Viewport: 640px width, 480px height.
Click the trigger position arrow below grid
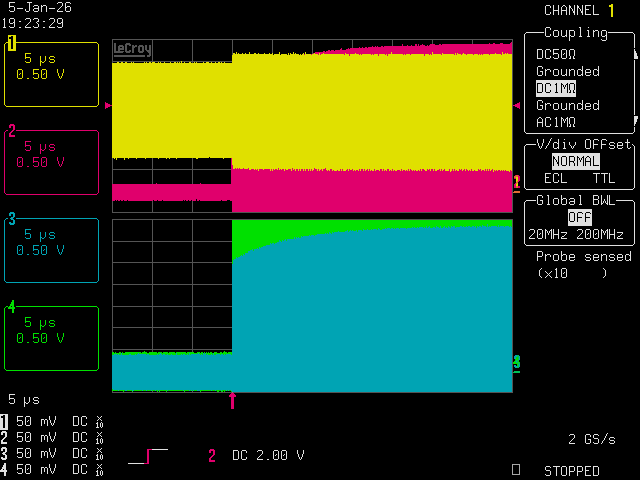pos(233,400)
